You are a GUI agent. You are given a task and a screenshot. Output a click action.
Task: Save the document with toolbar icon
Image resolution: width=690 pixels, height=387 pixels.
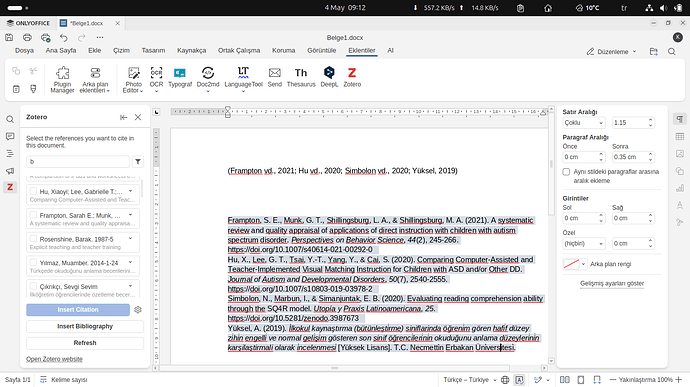[9, 37]
